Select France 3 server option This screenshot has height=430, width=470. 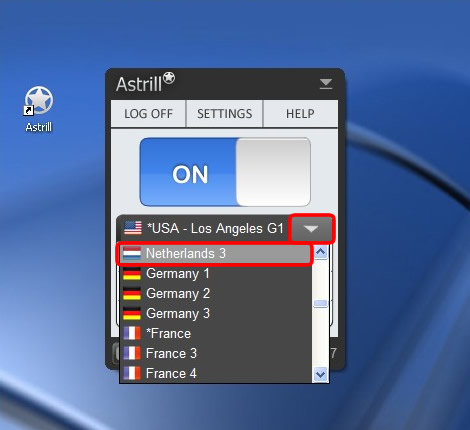pos(216,353)
